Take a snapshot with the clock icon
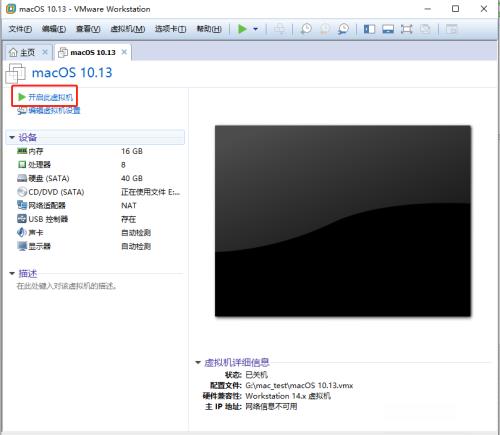The height and width of the screenshot is (435, 500). click(306, 29)
